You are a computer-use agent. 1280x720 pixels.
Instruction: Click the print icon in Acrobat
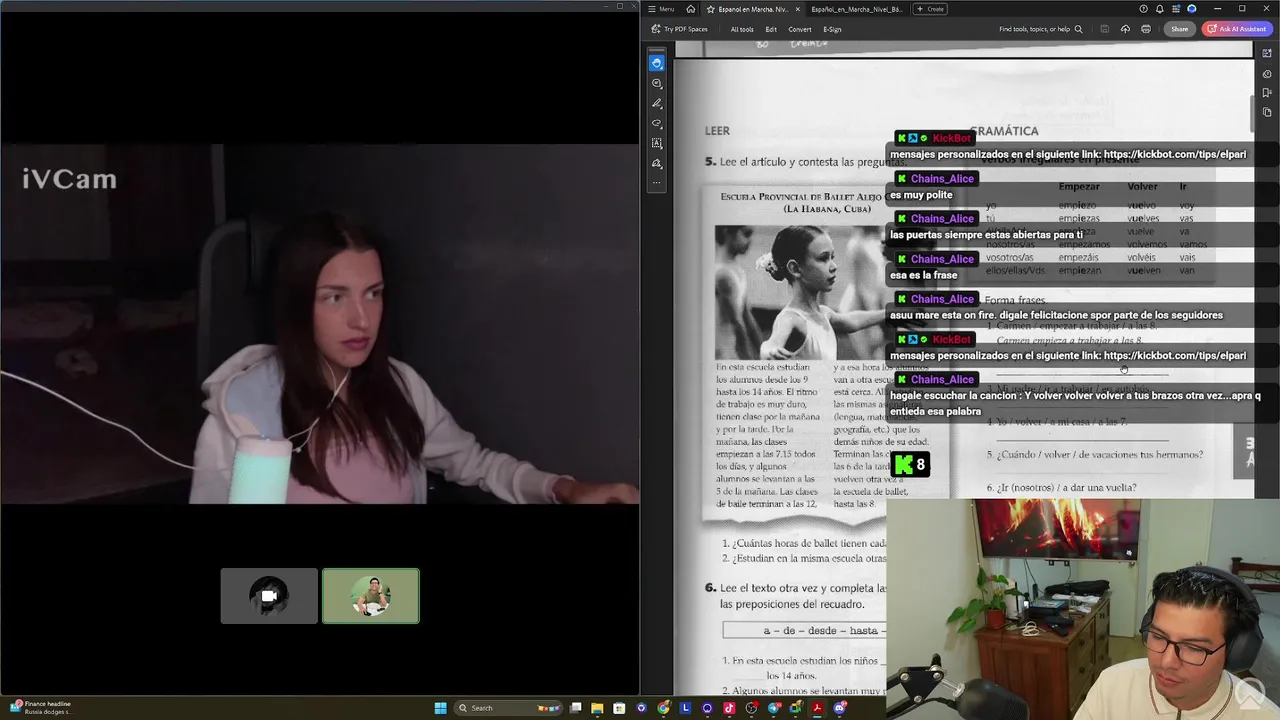click(x=1146, y=29)
